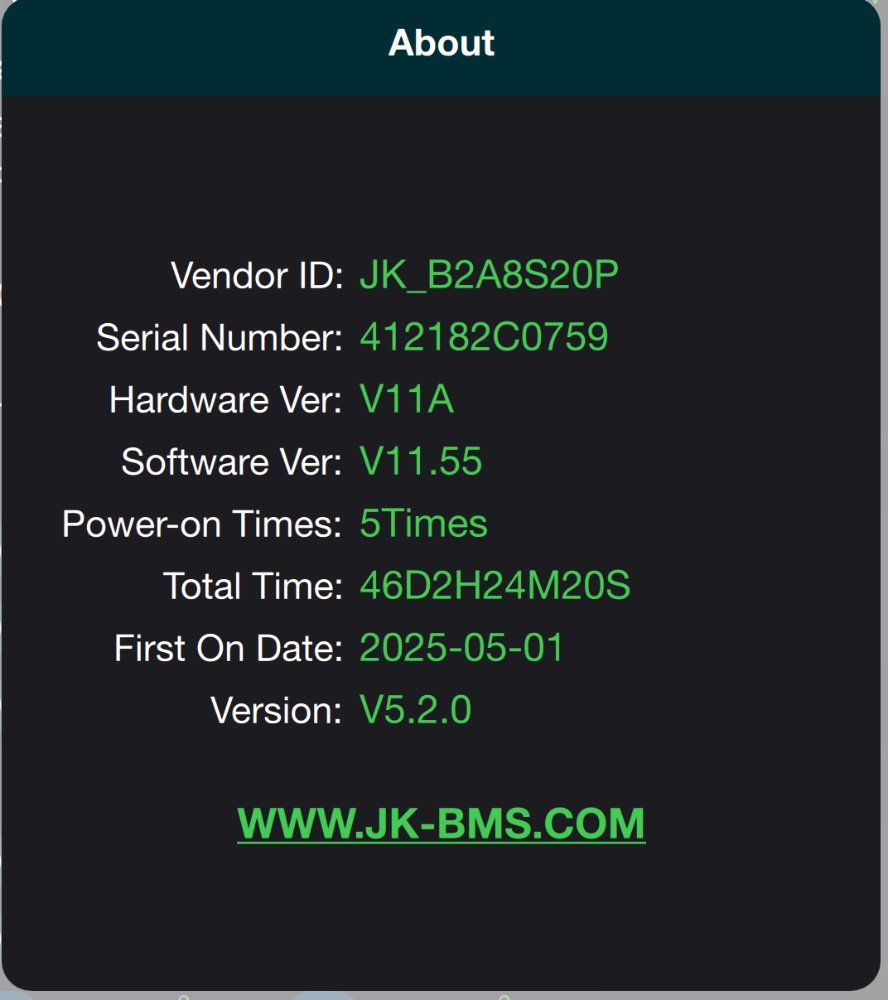Click total time value 46D2H24M20S
Viewport: 888px width, 1000px height.
click(495, 585)
